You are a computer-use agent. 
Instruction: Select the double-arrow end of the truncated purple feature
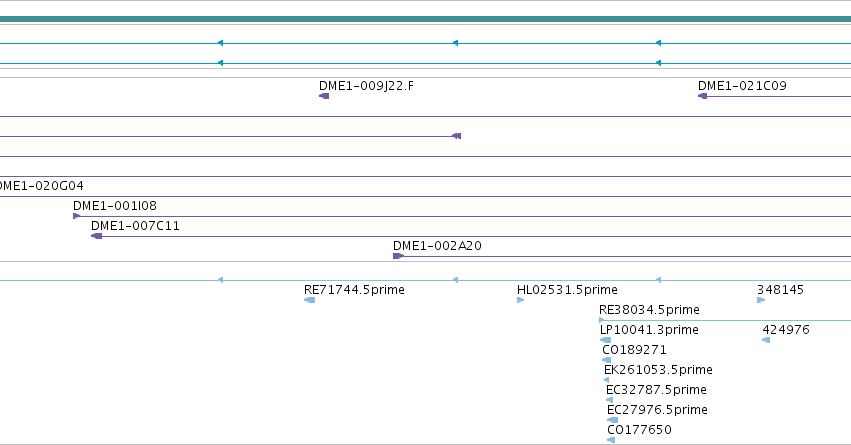point(457,136)
